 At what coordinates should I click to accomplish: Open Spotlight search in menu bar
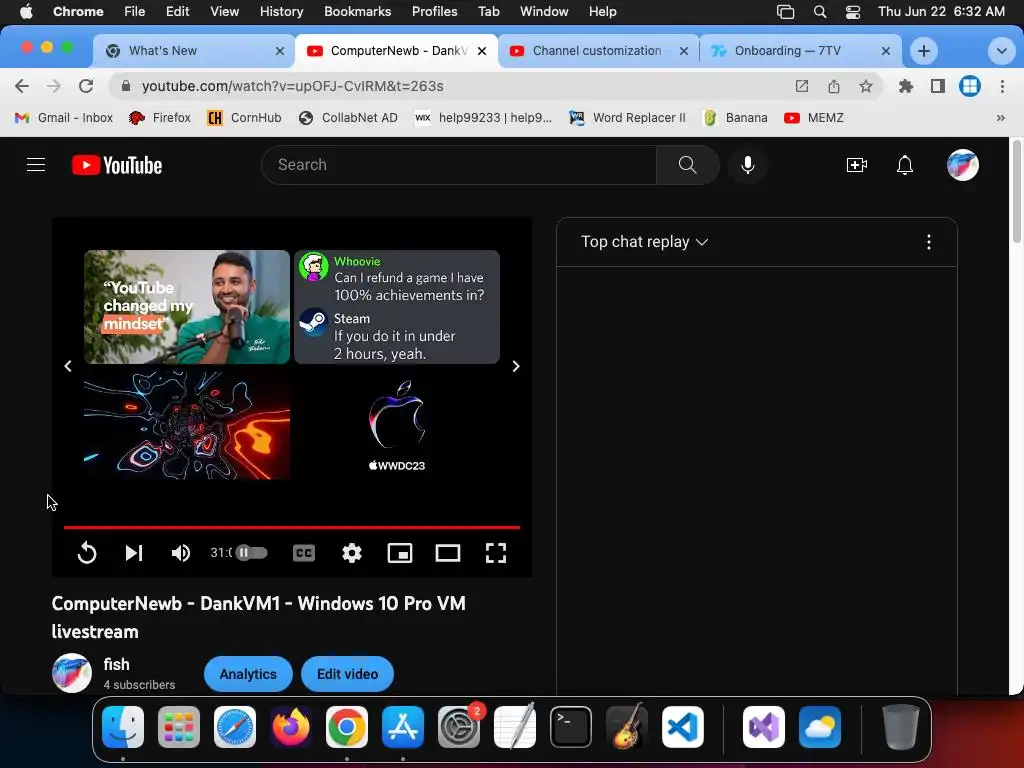point(820,12)
